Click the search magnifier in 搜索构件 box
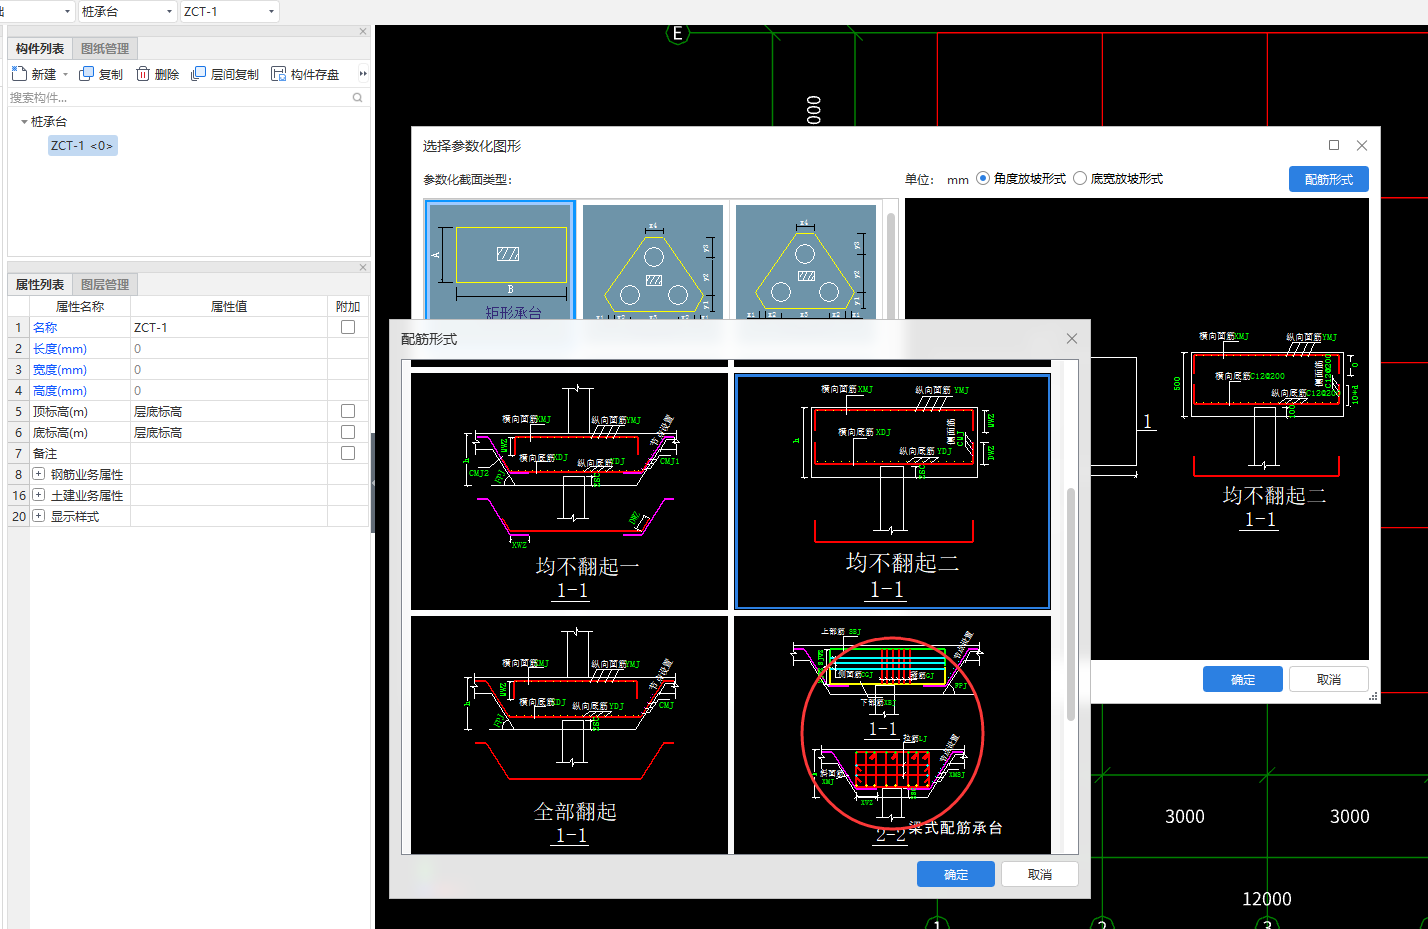Screen dimensions: 1428x929 pyautogui.click(x=358, y=98)
